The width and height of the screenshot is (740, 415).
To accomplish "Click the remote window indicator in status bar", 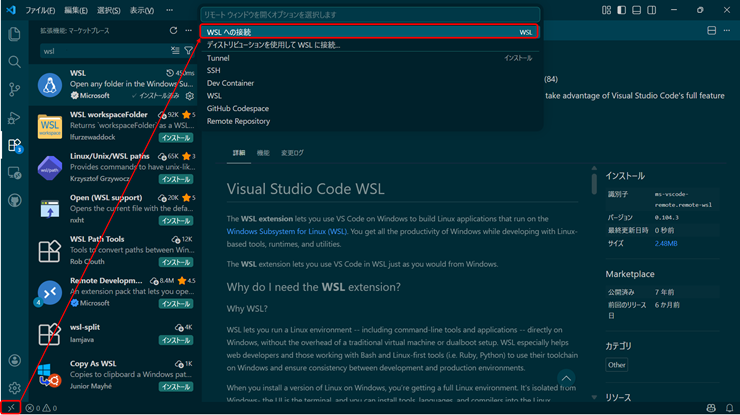I will (11, 408).
